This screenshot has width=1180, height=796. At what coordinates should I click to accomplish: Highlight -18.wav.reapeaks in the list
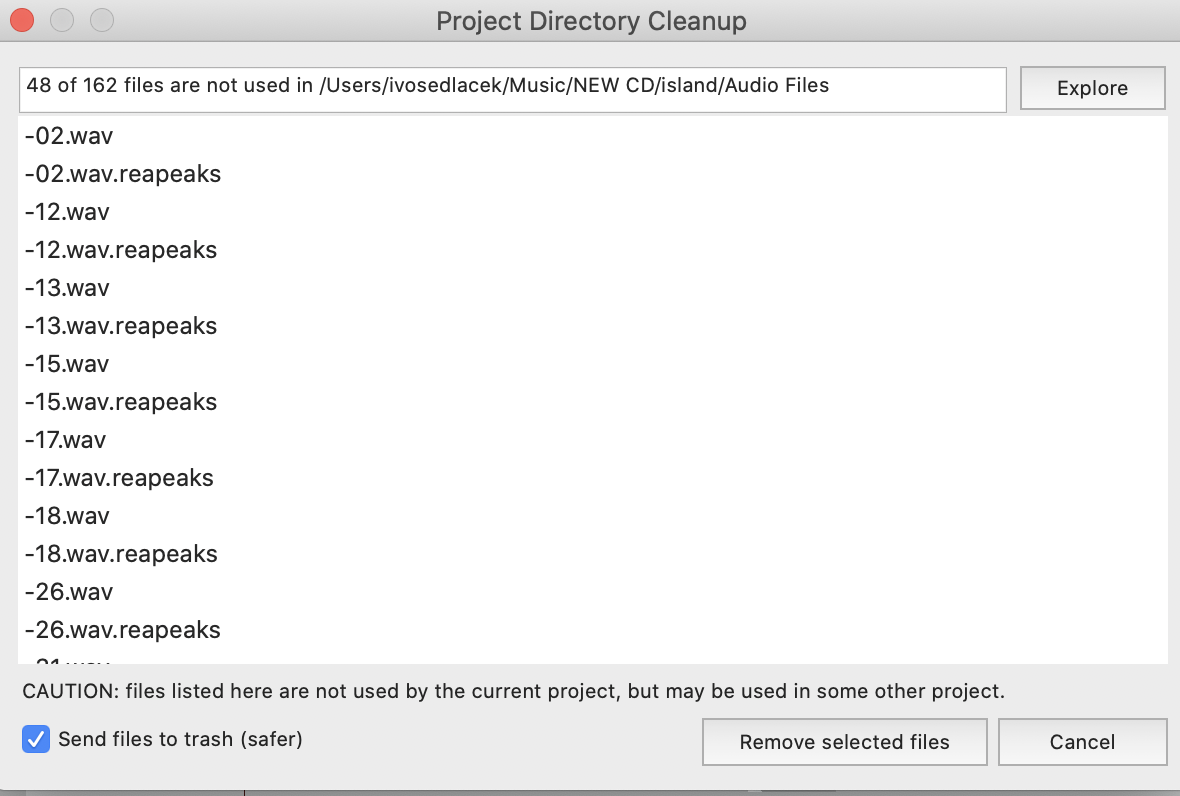pos(121,554)
